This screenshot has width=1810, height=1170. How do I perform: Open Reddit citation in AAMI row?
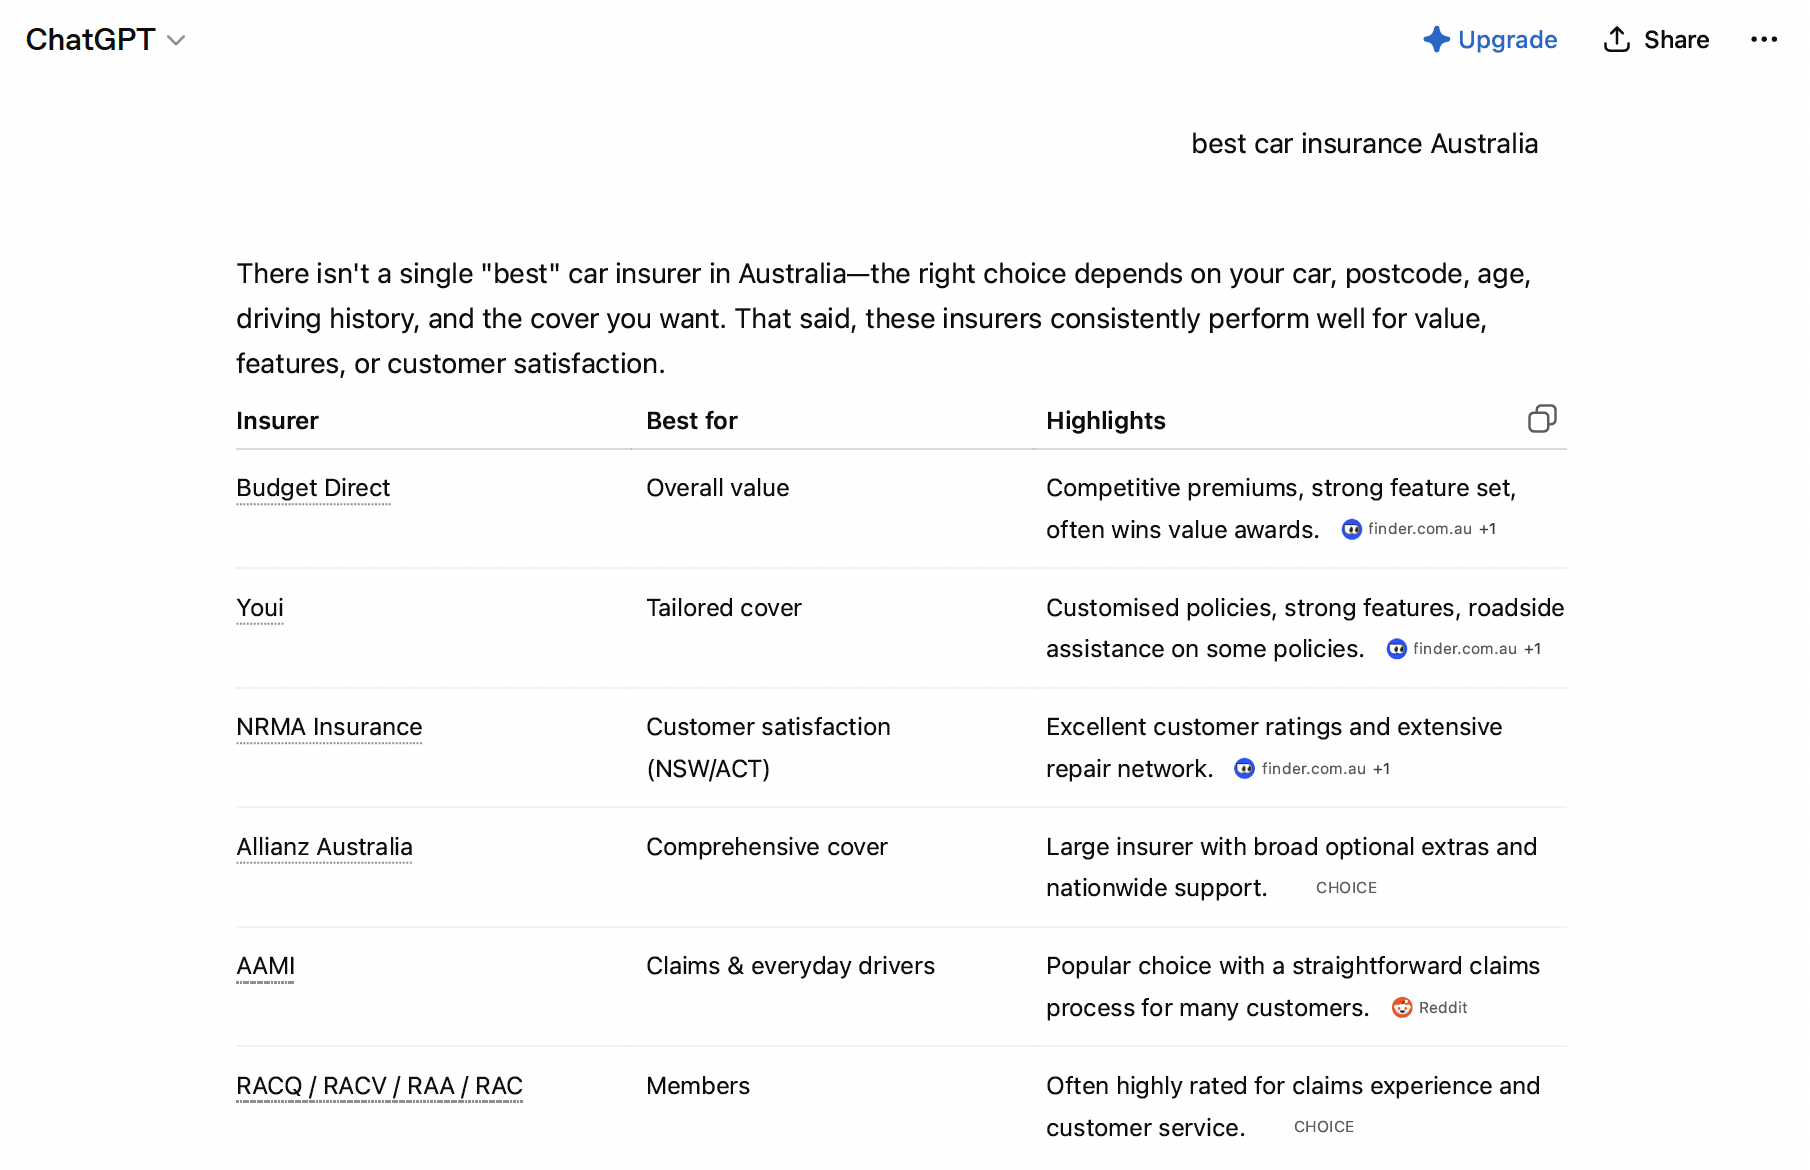[1430, 1008]
